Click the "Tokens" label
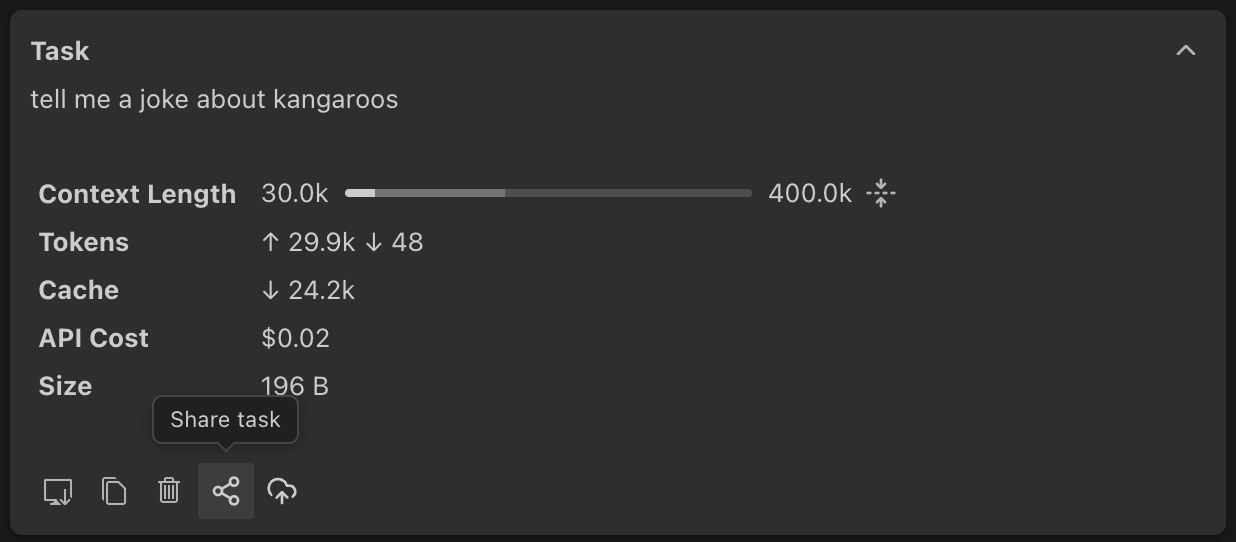 (x=84, y=242)
